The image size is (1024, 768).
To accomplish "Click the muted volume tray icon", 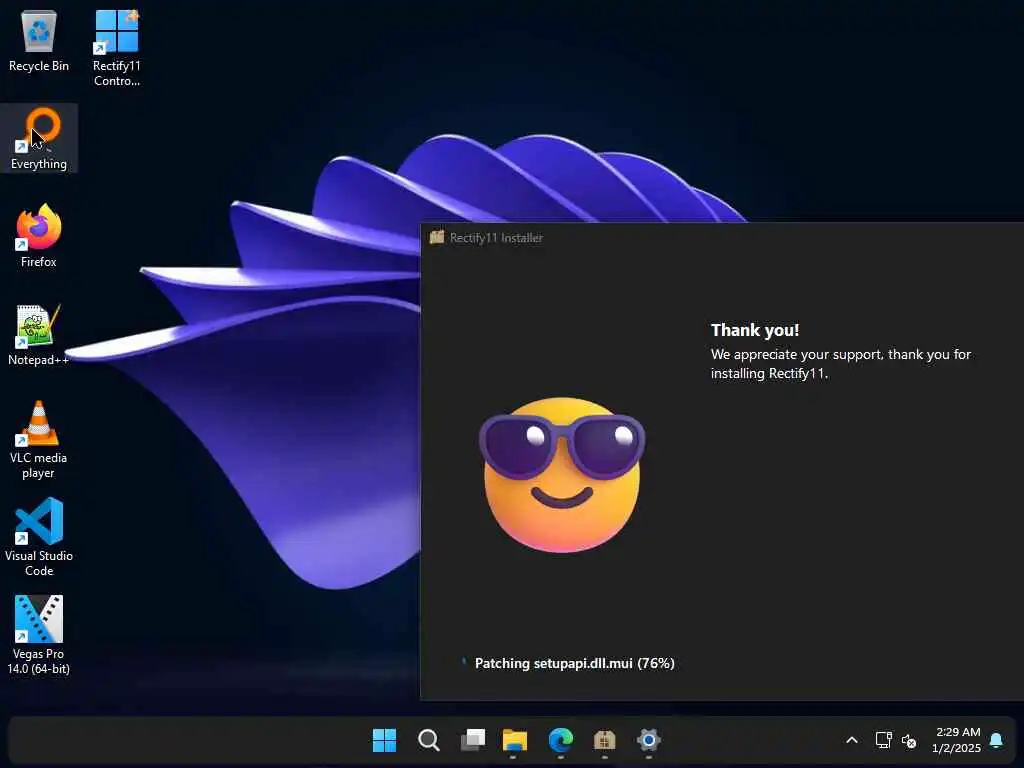I will coord(908,741).
